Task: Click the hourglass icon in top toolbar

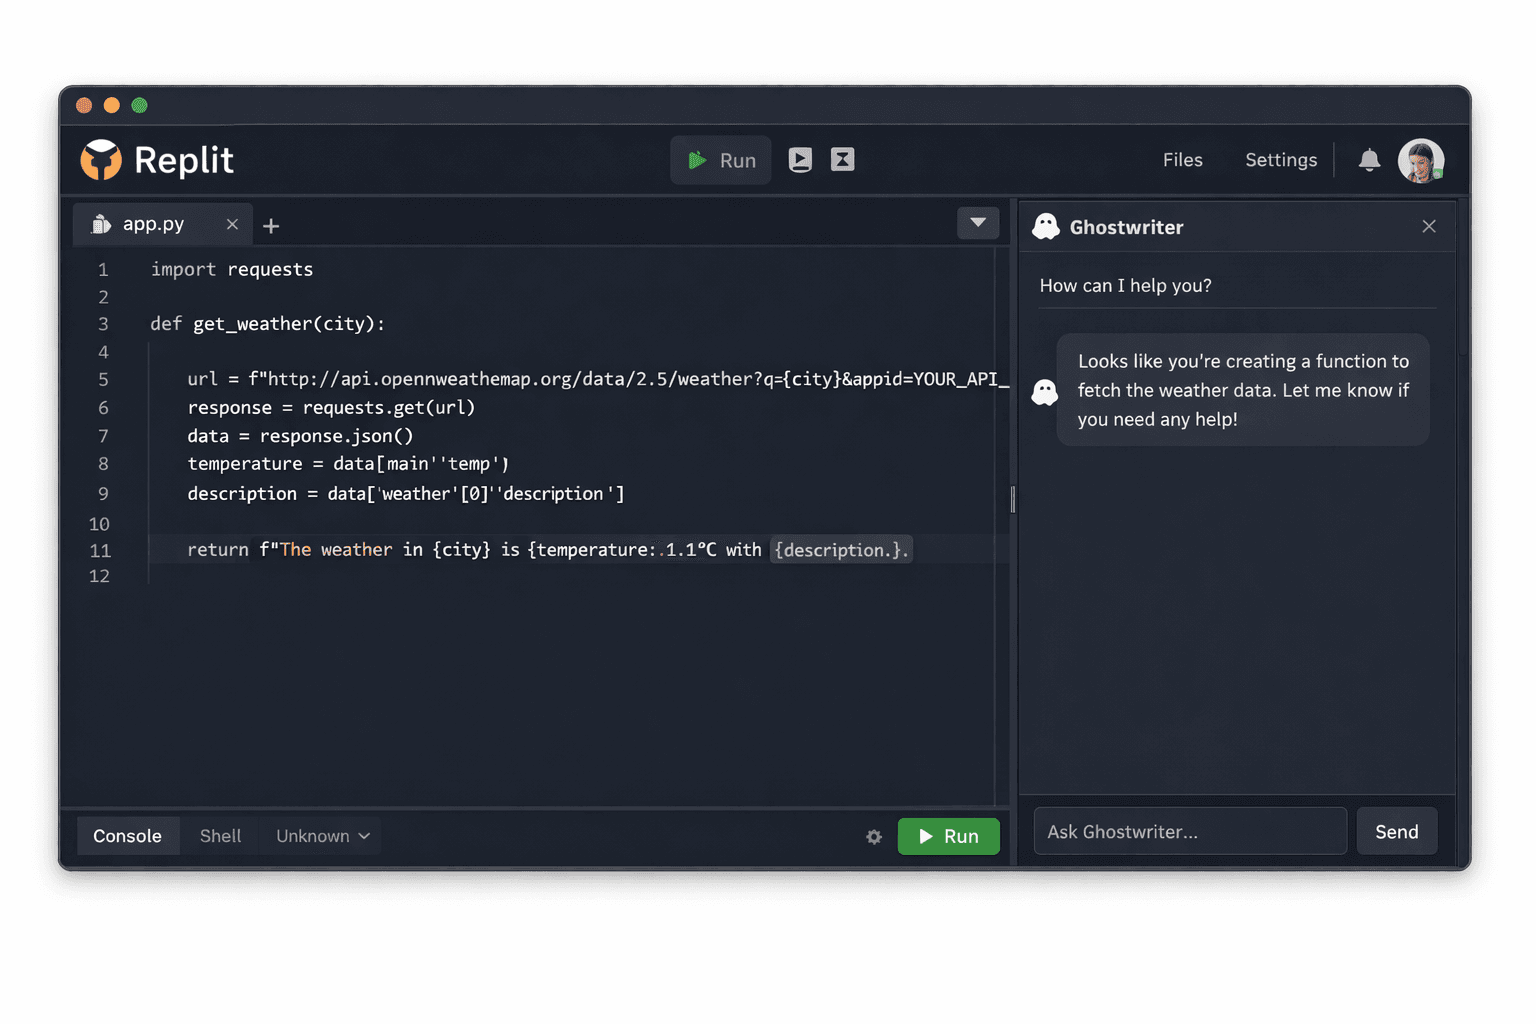Action: click(x=843, y=160)
